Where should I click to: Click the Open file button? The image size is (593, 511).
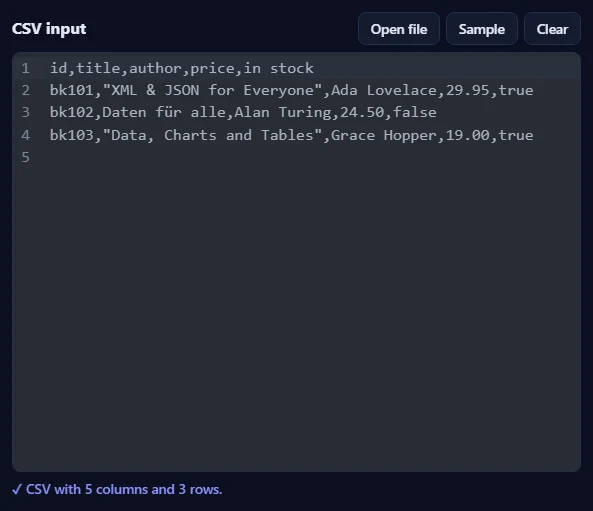[399, 29]
